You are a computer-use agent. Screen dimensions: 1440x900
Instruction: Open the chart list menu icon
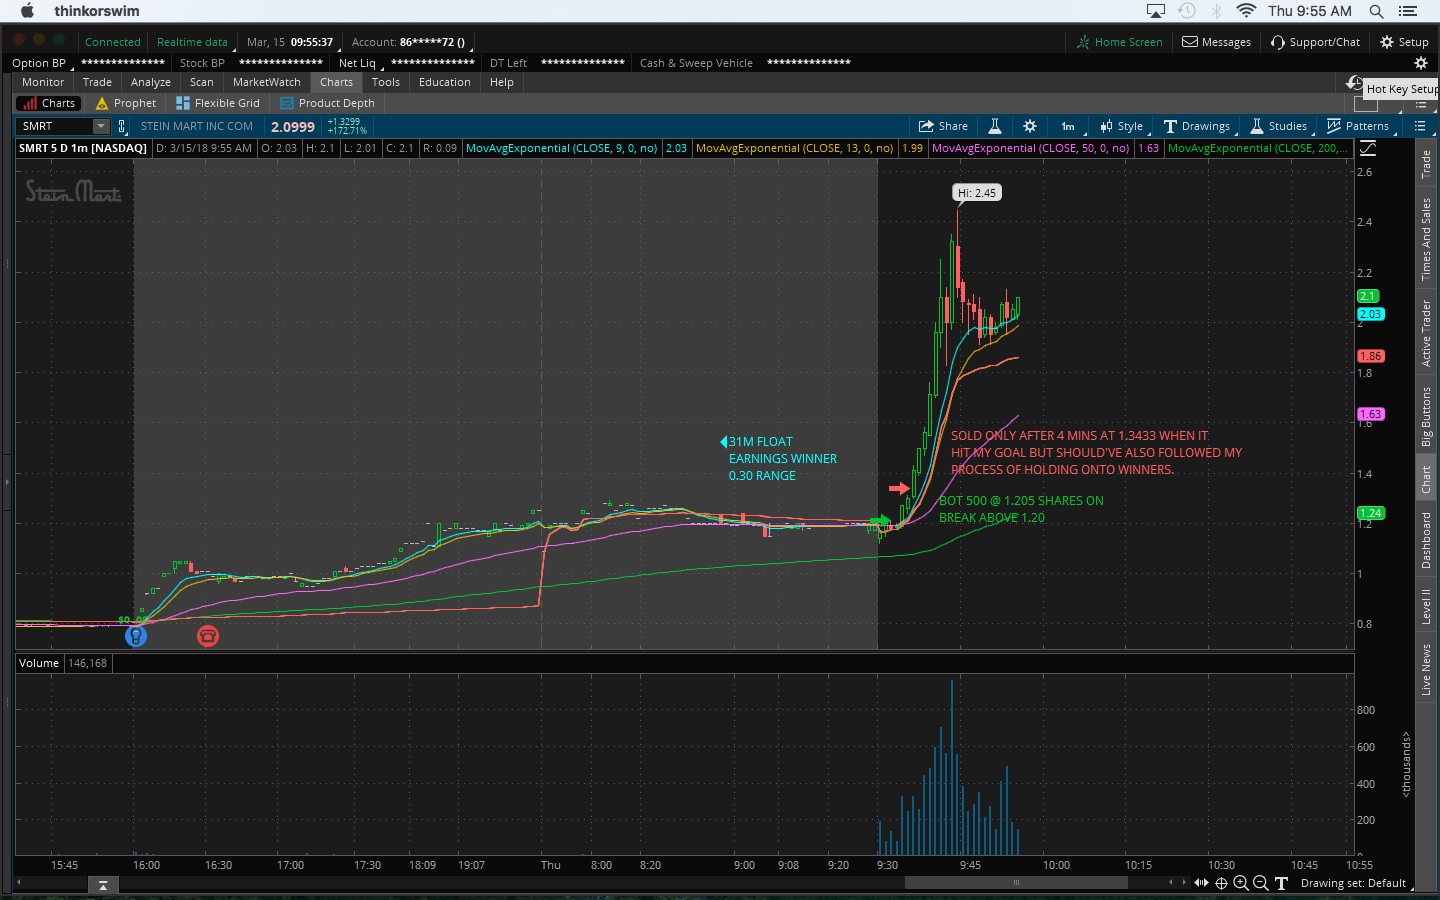tap(1420, 126)
